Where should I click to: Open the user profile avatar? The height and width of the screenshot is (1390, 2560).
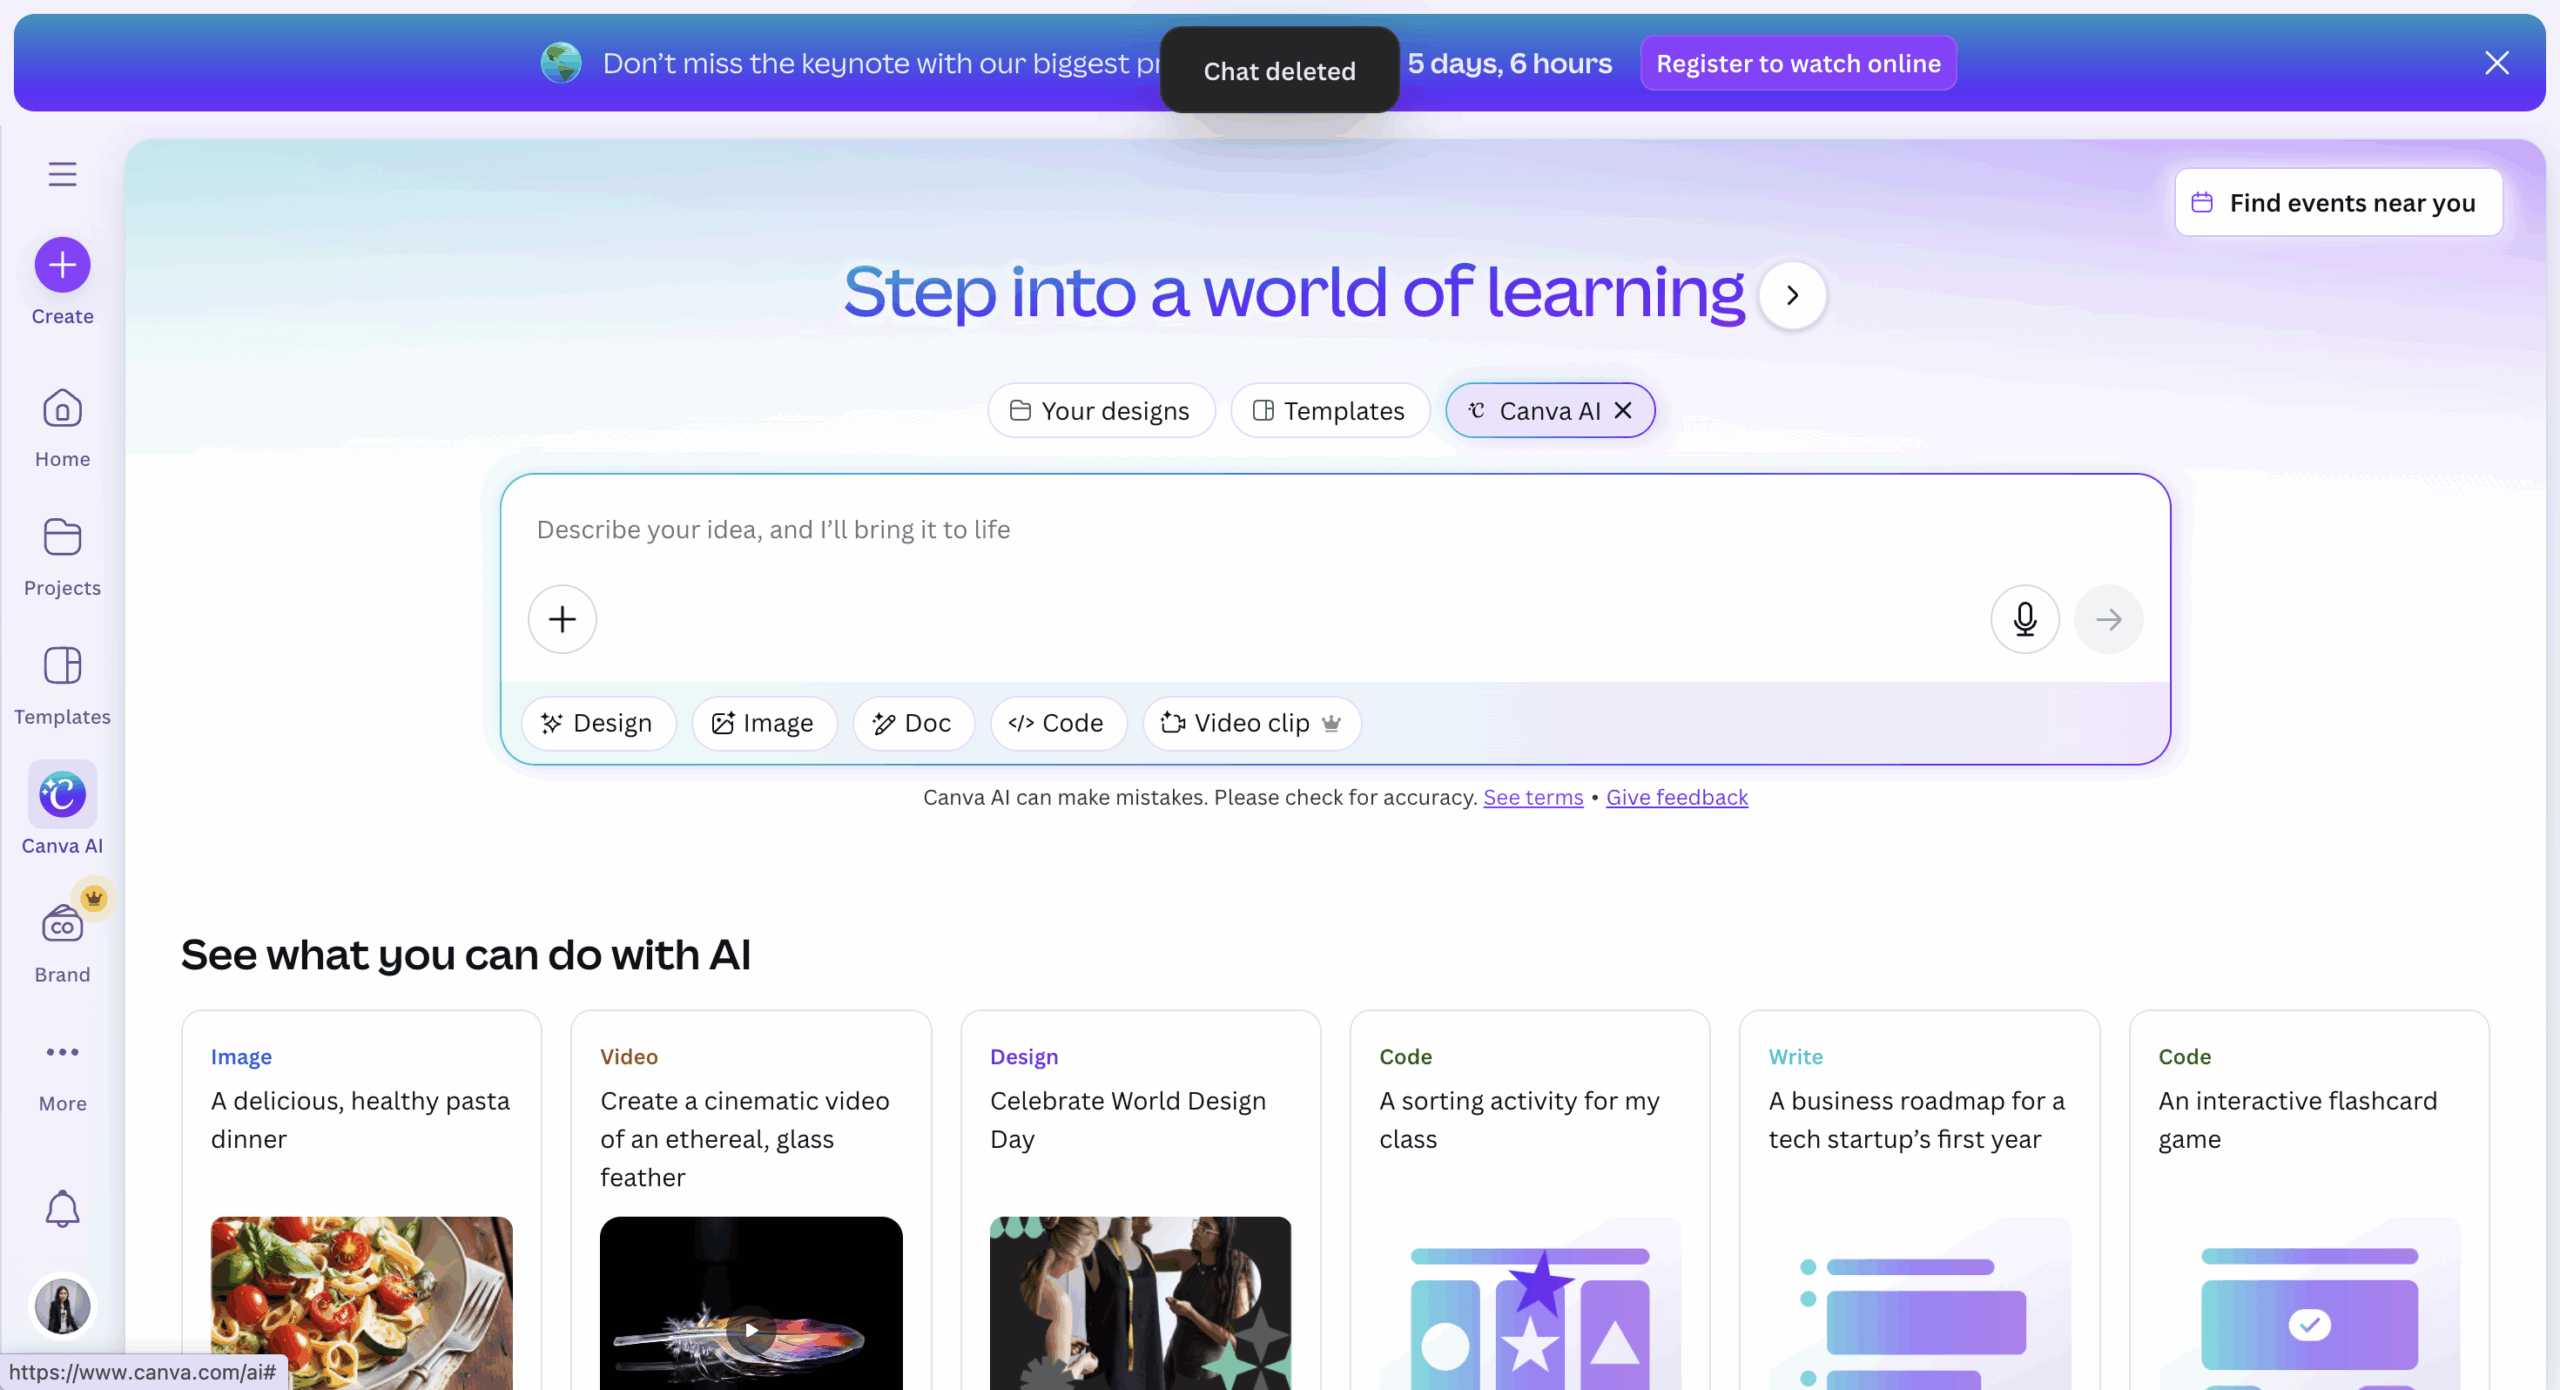coord(62,1306)
